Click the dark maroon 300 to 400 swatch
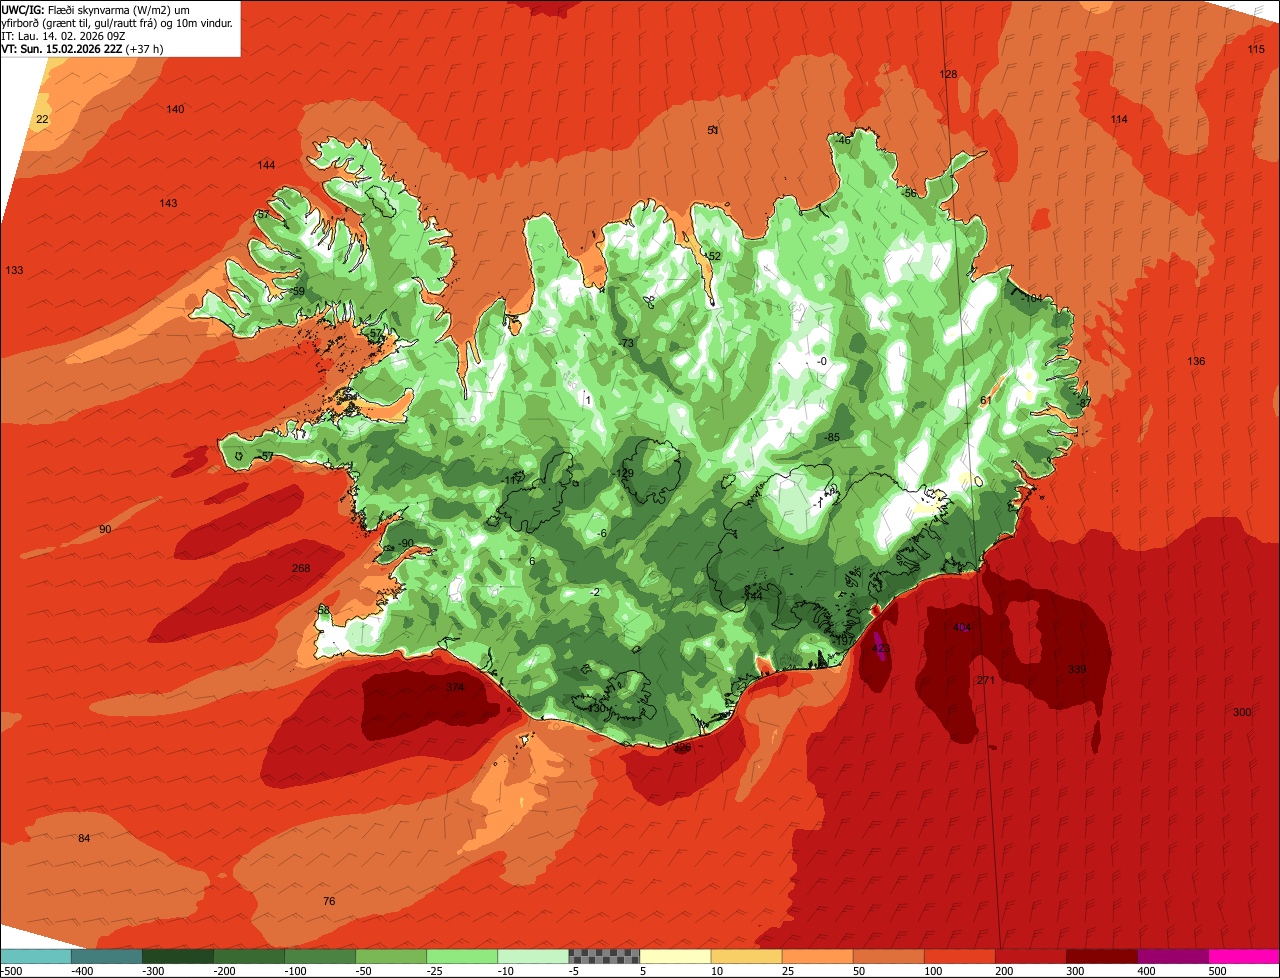 [1102, 956]
